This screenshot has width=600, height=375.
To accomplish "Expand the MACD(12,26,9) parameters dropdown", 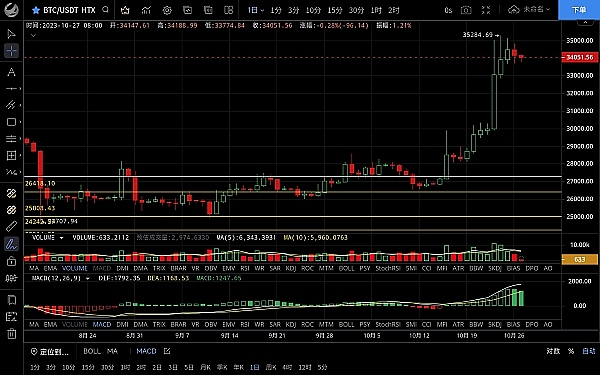I will pos(87,278).
